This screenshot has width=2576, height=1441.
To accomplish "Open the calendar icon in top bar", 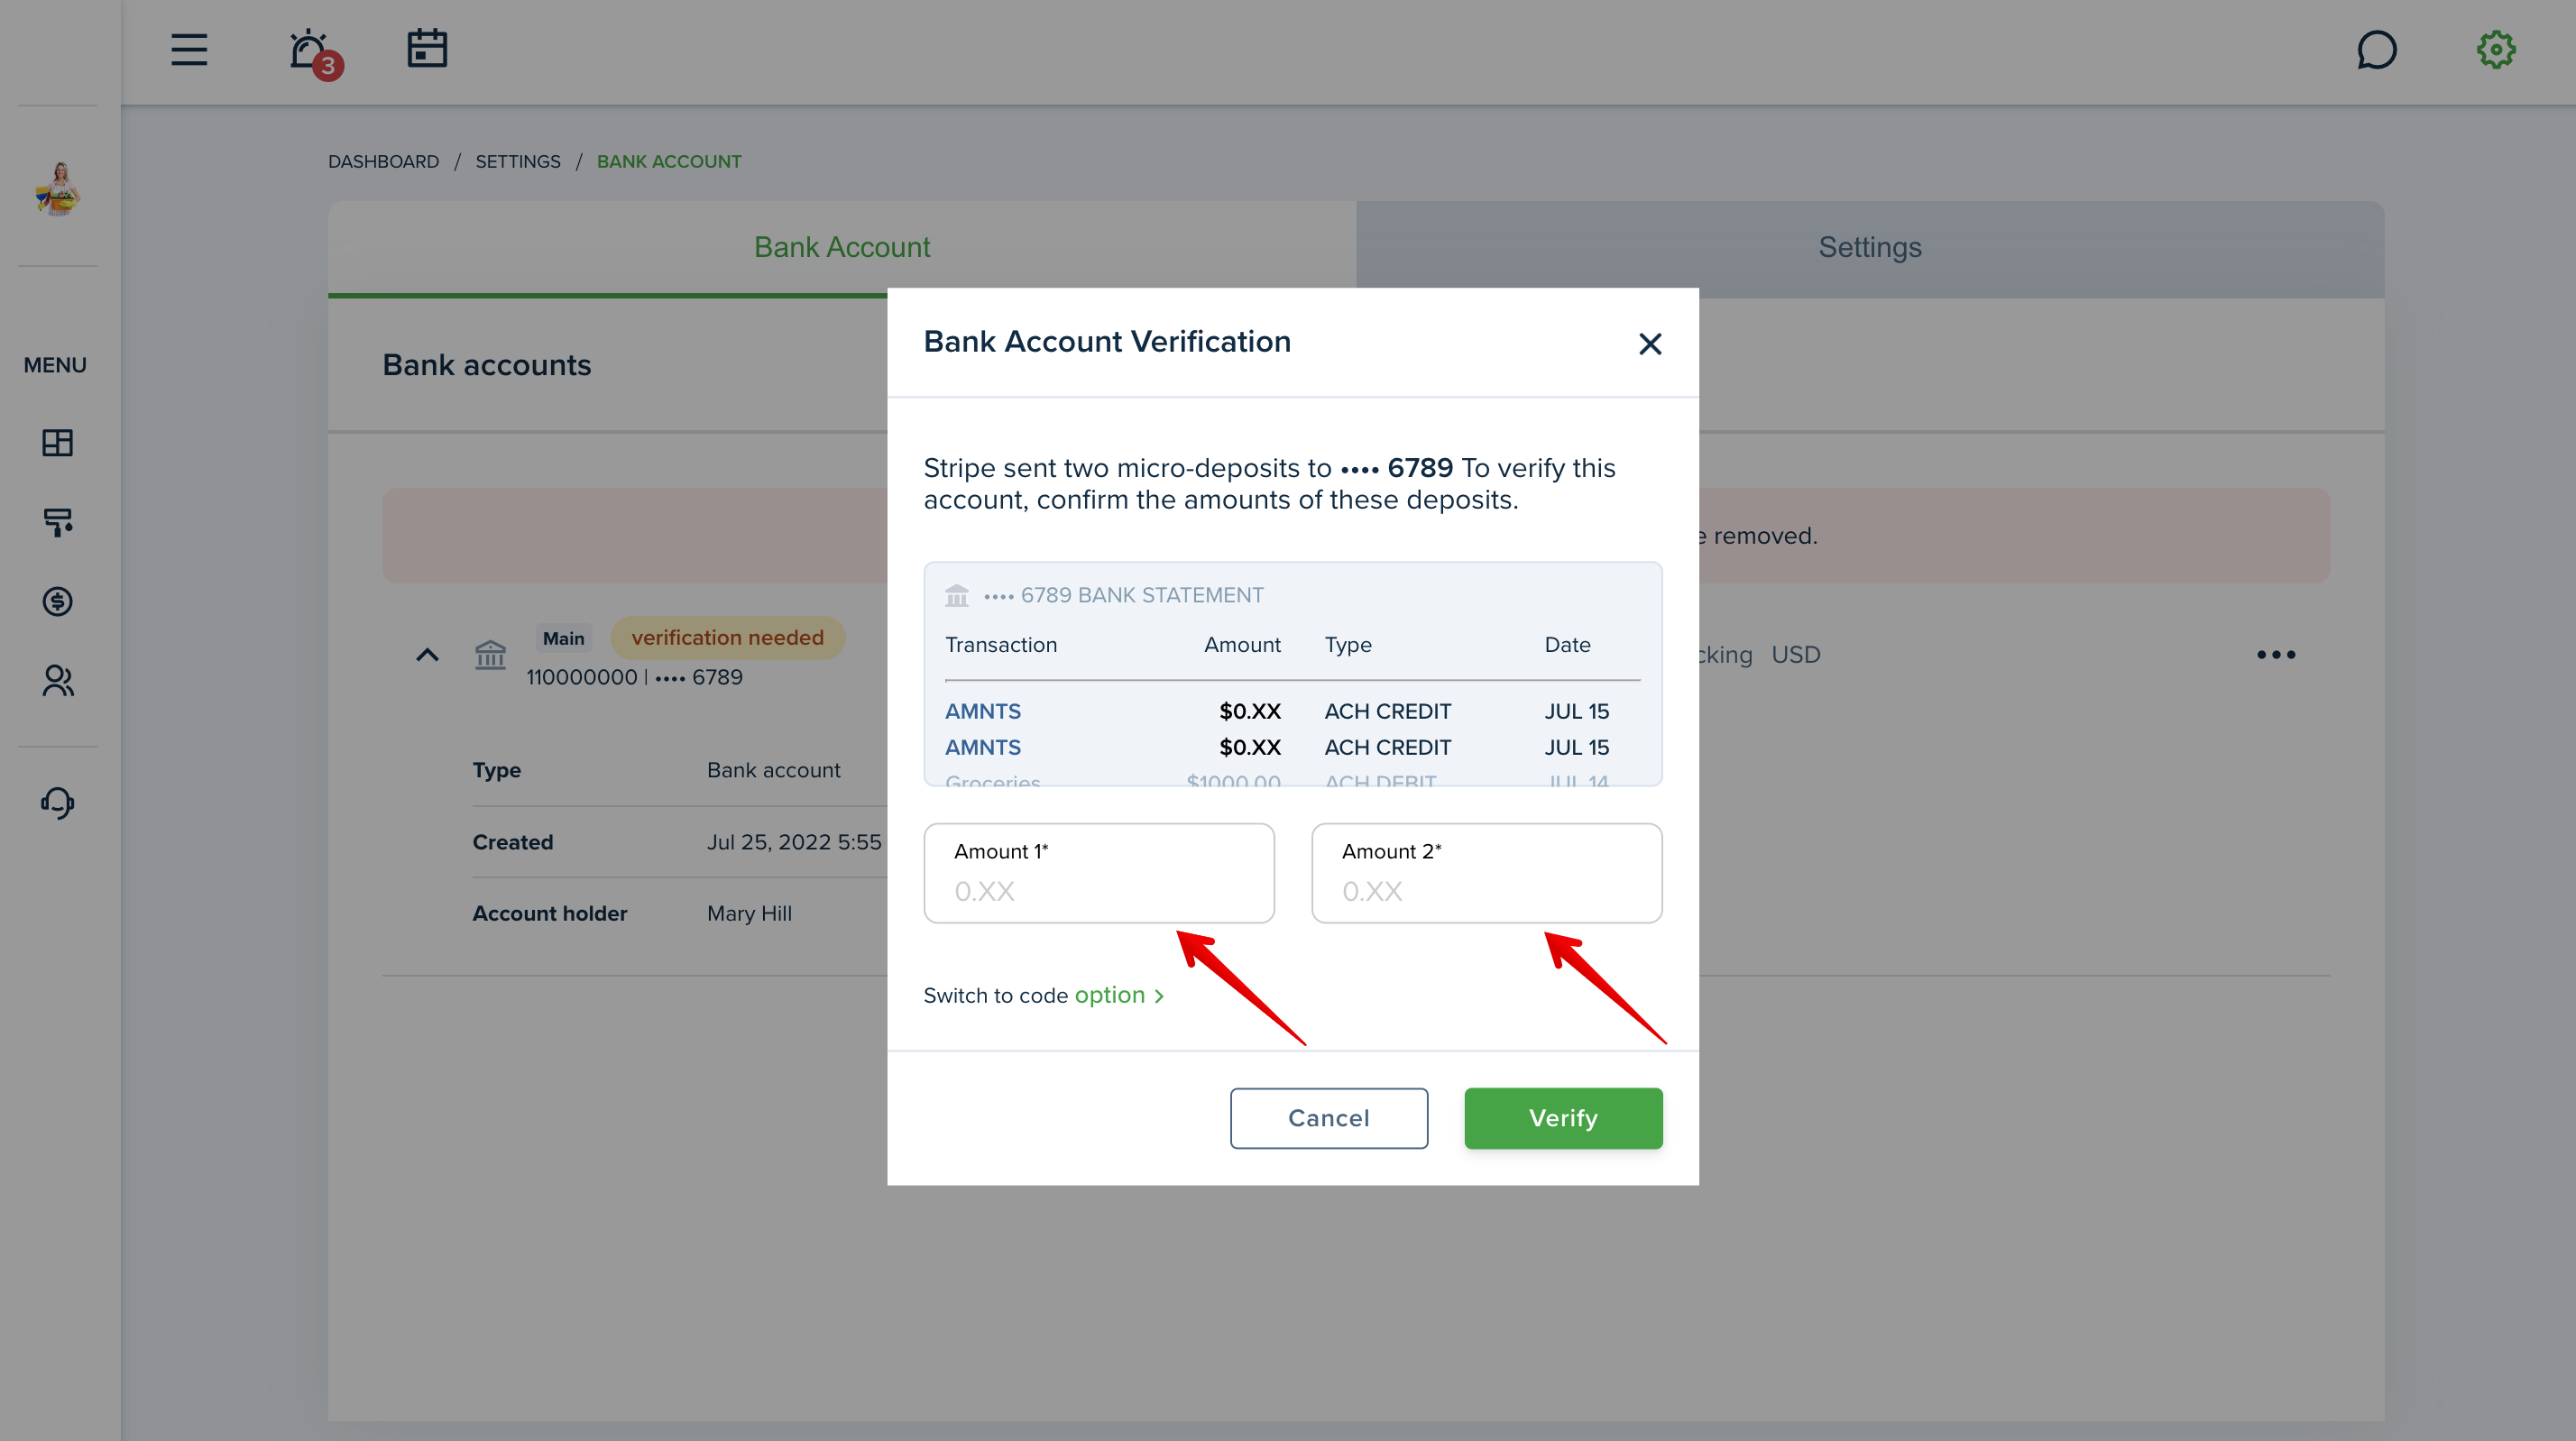I will 427,48.
